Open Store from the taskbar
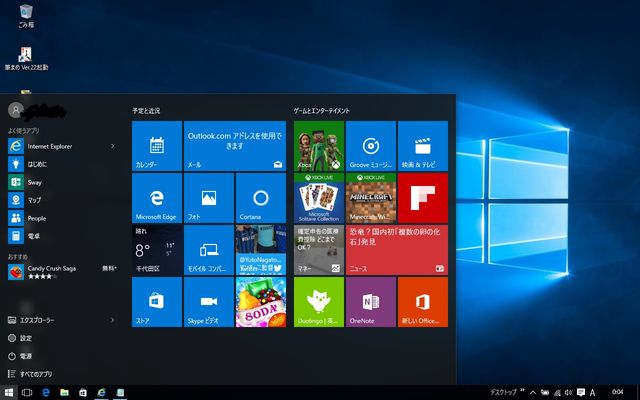This screenshot has width=640, height=400. [x=83, y=393]
